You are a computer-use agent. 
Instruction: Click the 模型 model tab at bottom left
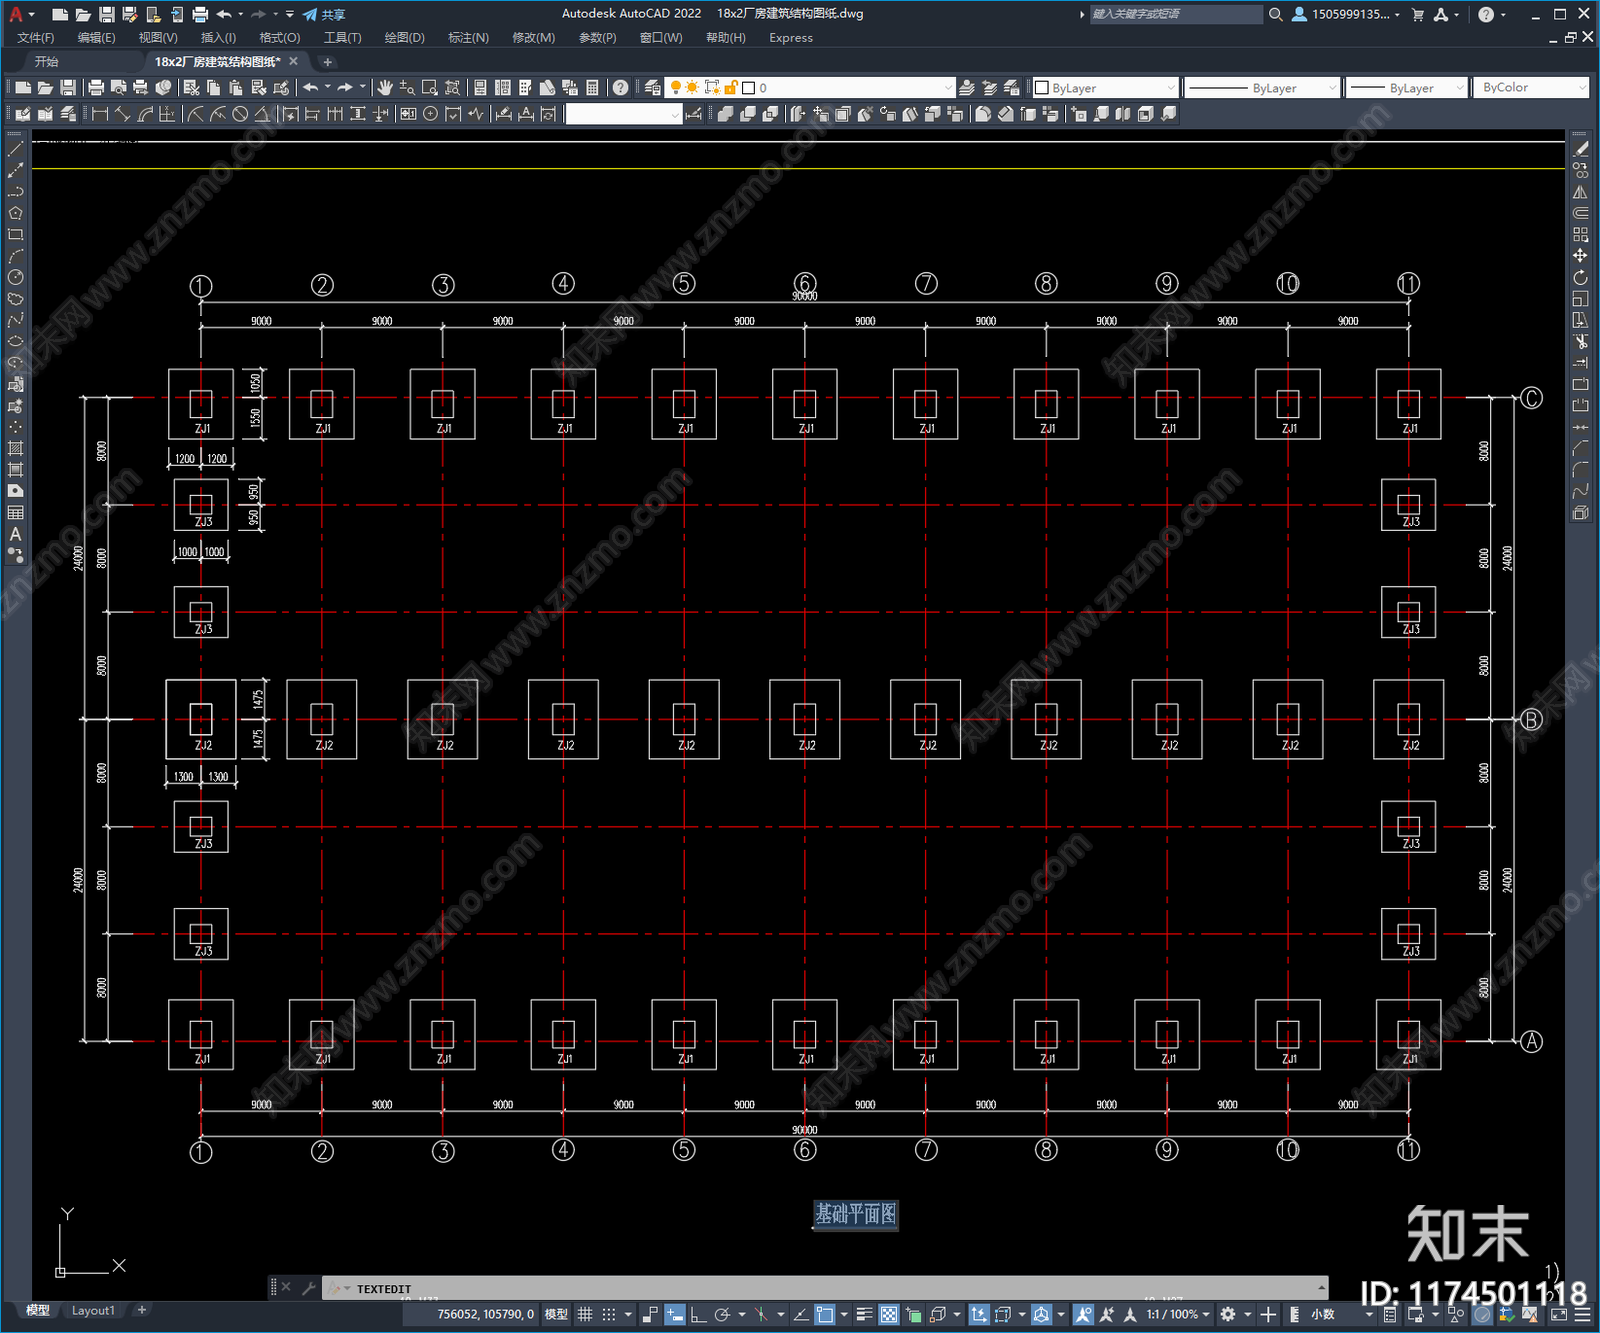coord(38,1310)
